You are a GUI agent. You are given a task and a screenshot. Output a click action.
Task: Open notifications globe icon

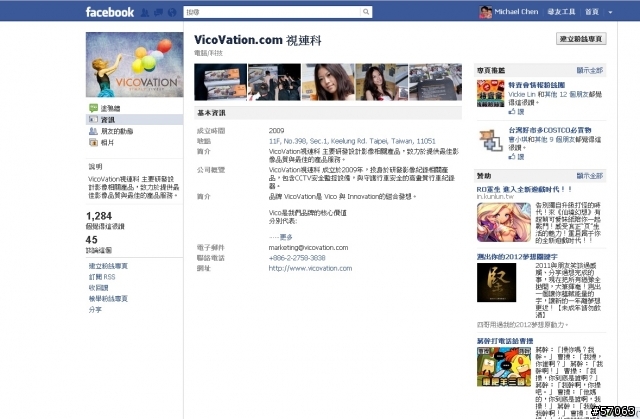(x=172, y=13)
